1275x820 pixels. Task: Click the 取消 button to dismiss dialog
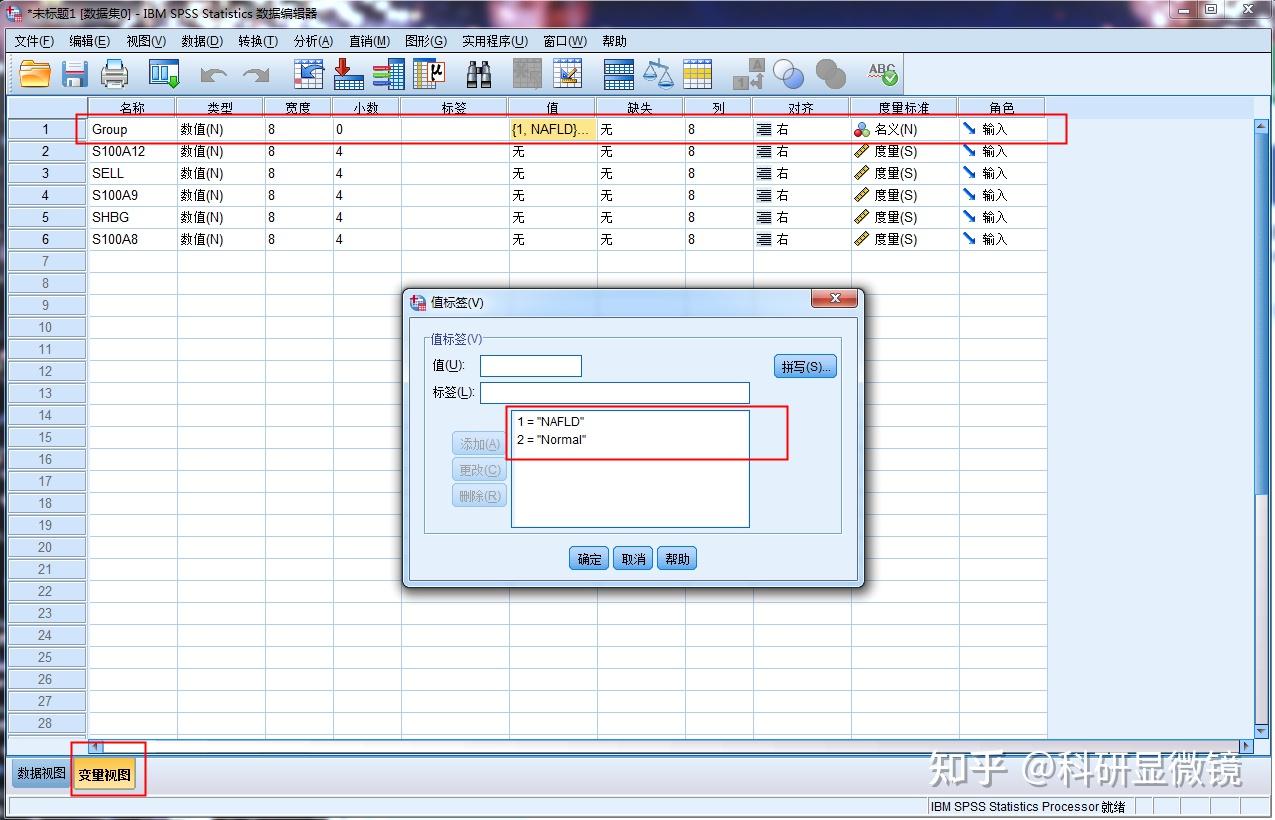point(631,558)
